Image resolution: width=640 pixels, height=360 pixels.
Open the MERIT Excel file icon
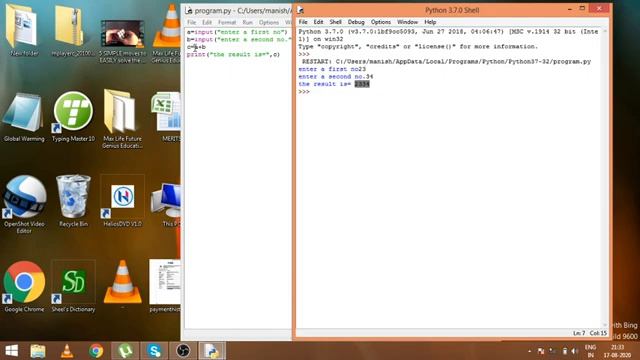point(167,117)
